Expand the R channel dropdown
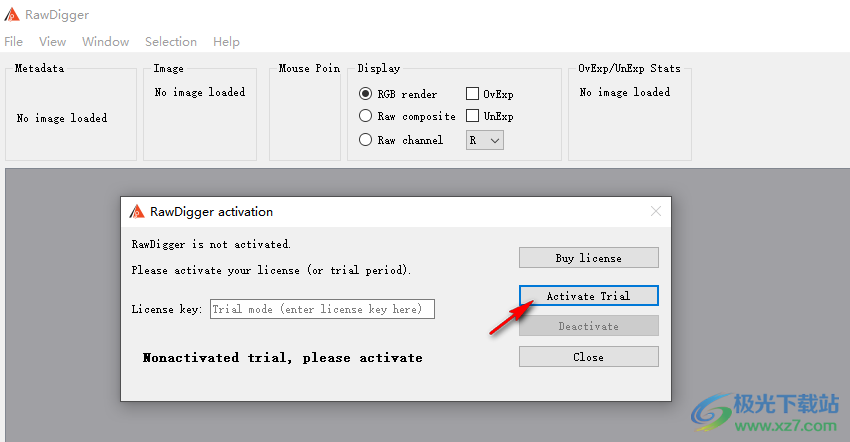 (x=485, y=140)
